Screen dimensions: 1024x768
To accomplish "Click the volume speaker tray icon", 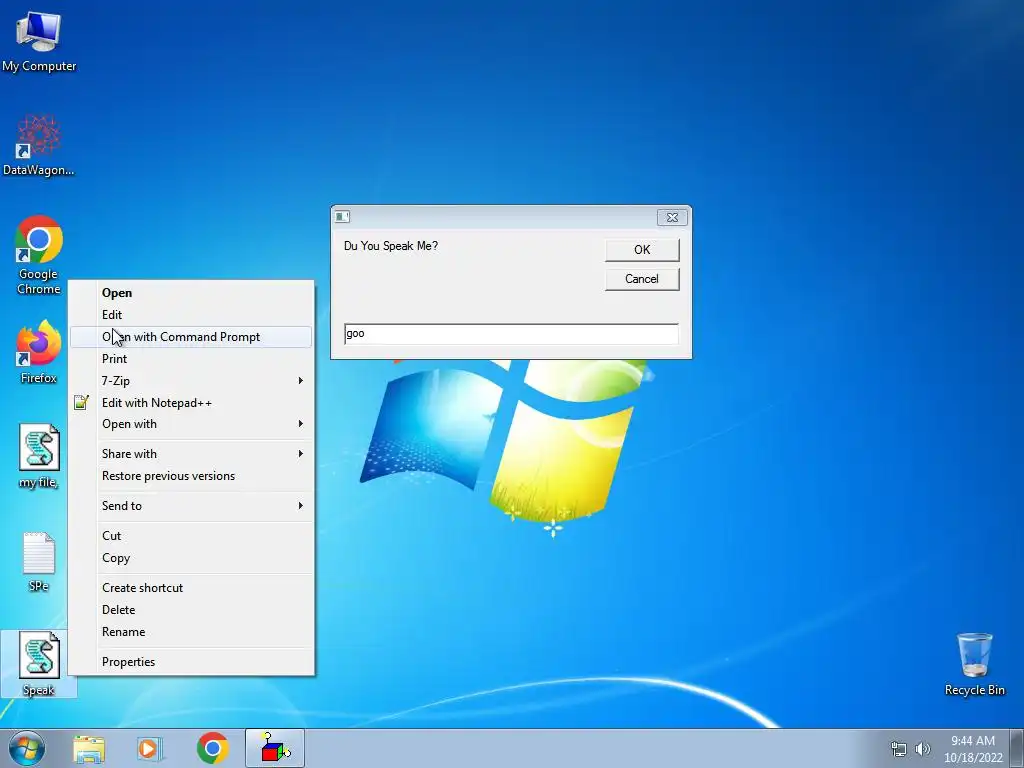I will [x=923, y=749].
